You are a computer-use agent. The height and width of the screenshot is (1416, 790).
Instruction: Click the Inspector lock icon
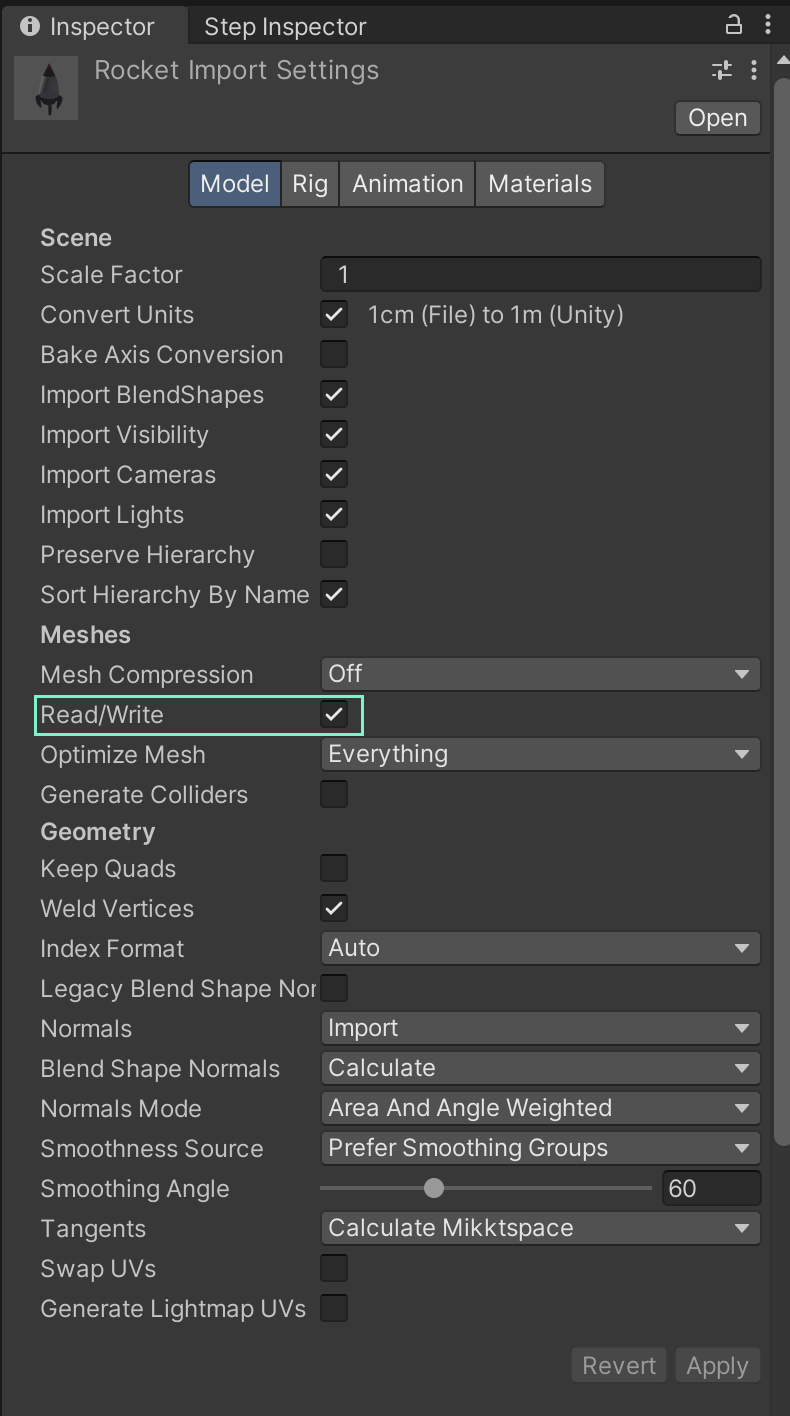(x=734, y=25)
